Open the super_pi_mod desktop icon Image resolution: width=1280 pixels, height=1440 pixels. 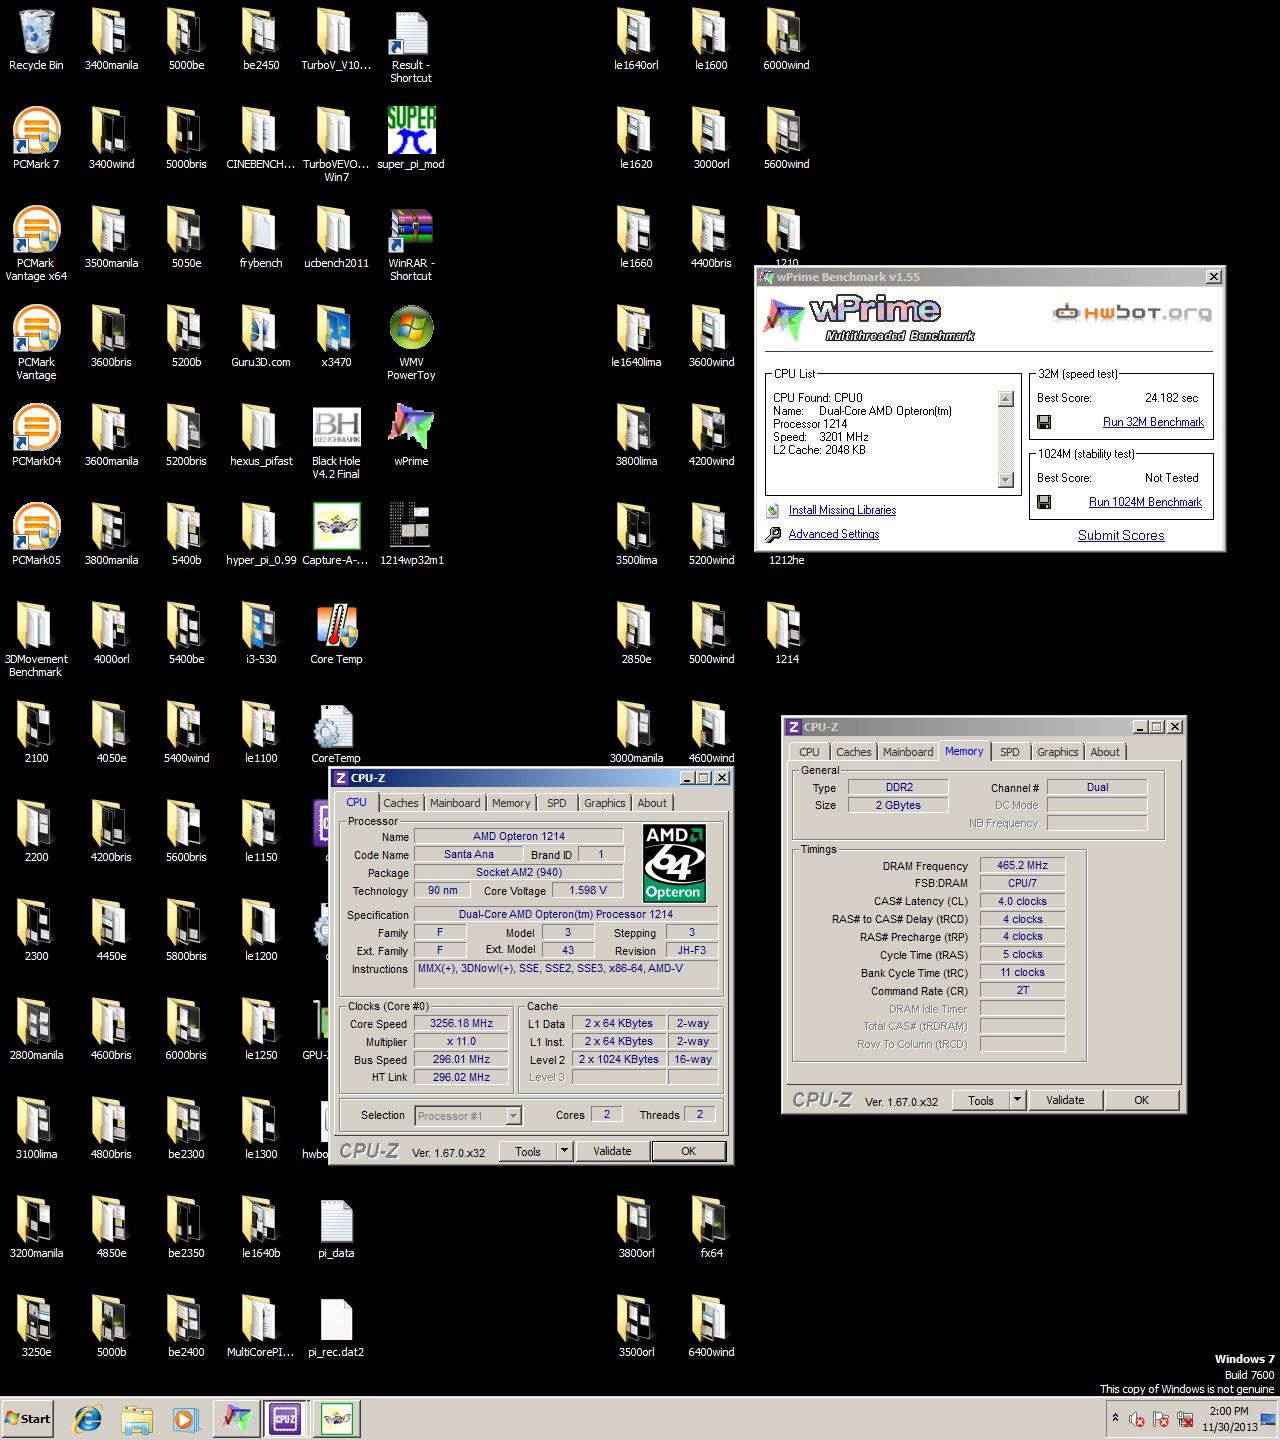411,139
